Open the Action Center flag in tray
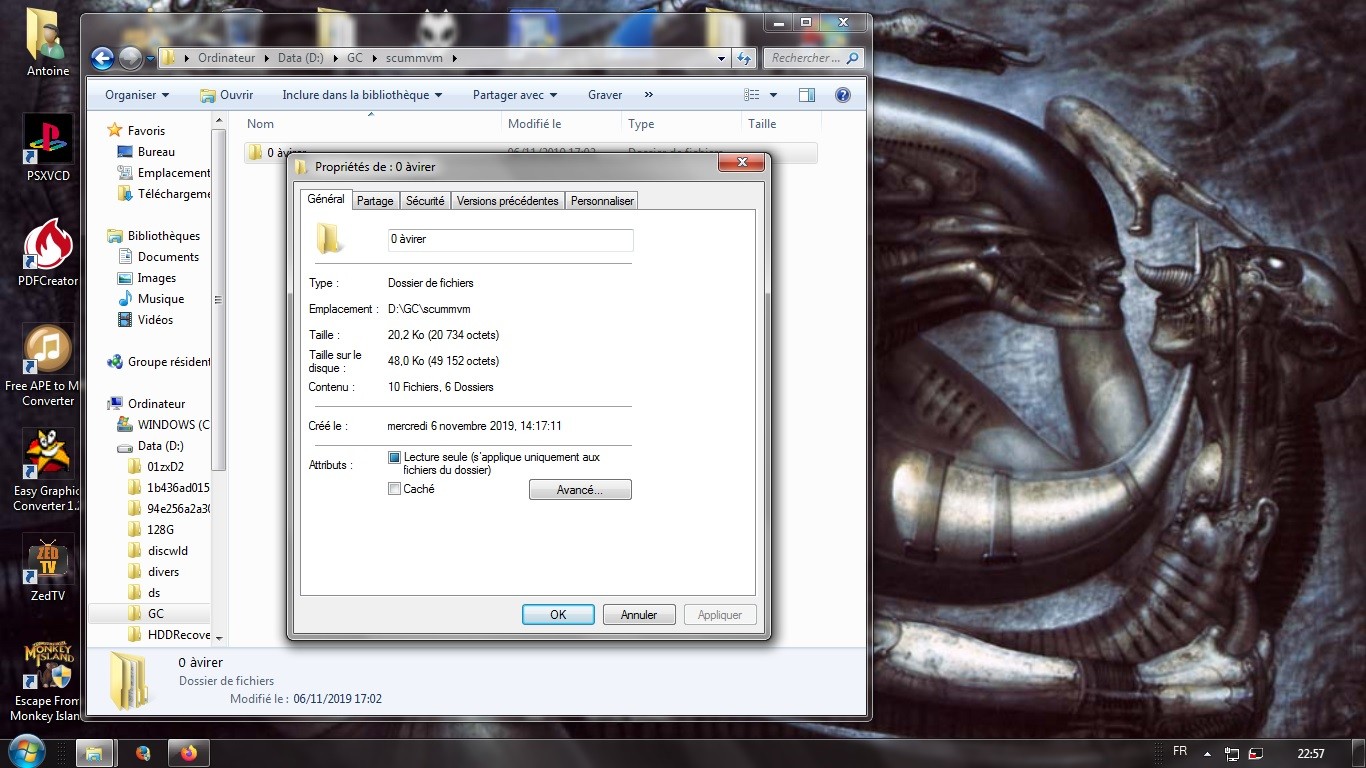The image size is (1366, 768). tap(1257, 753)
